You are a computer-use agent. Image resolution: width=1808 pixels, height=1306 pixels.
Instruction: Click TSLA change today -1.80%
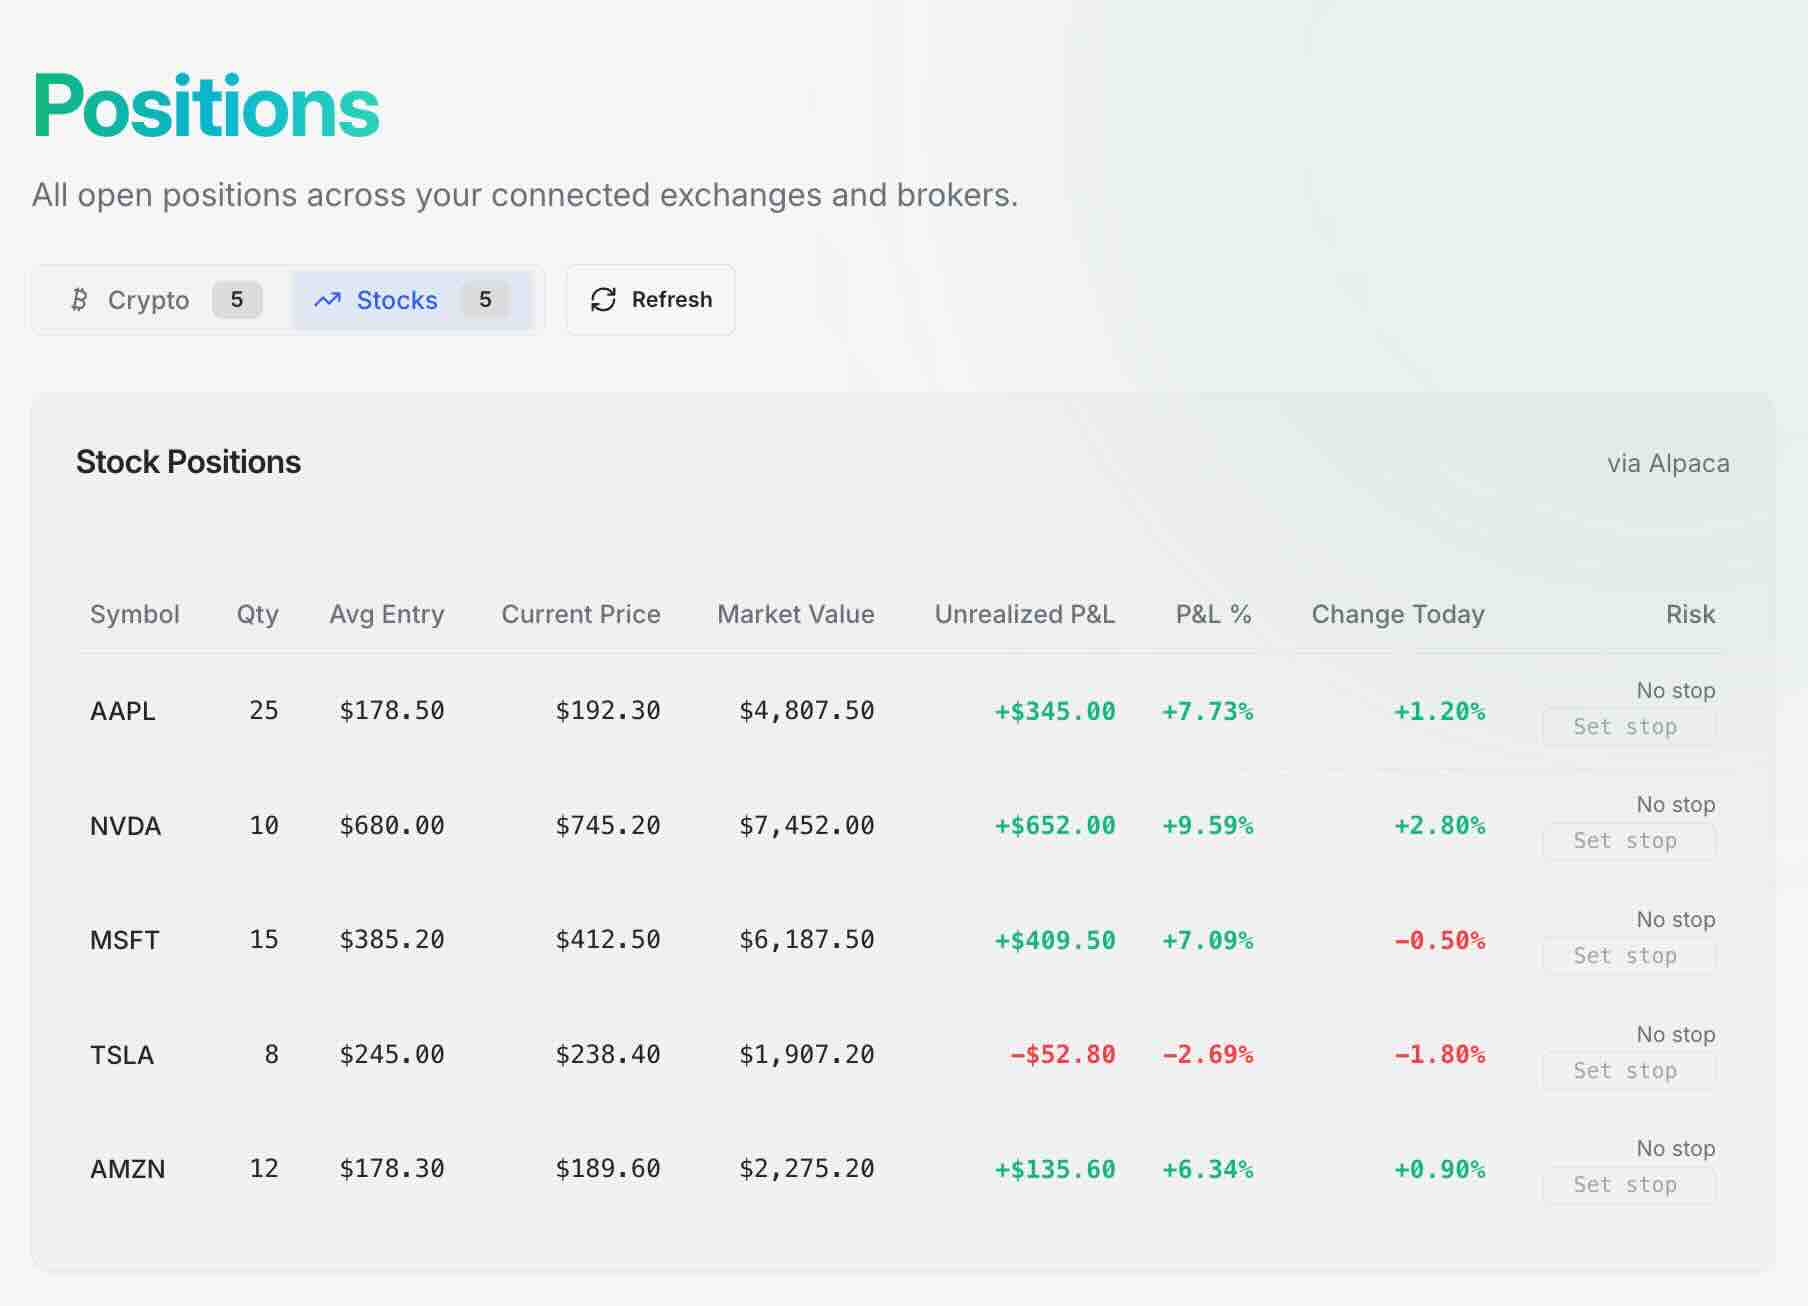(1440, 1055)
